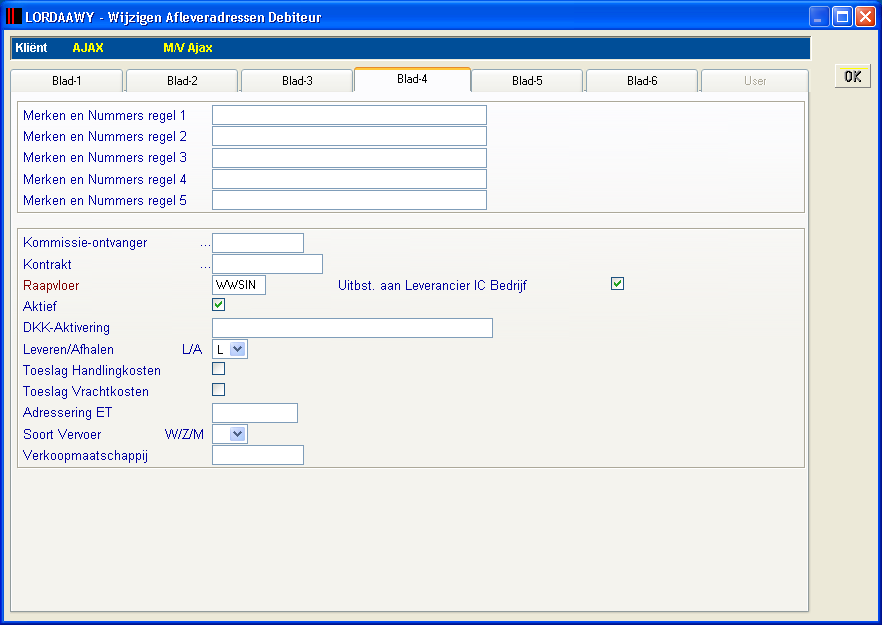
Task: Click the Verkoopmaatschappij input field
Action: (x=258, y=455)
